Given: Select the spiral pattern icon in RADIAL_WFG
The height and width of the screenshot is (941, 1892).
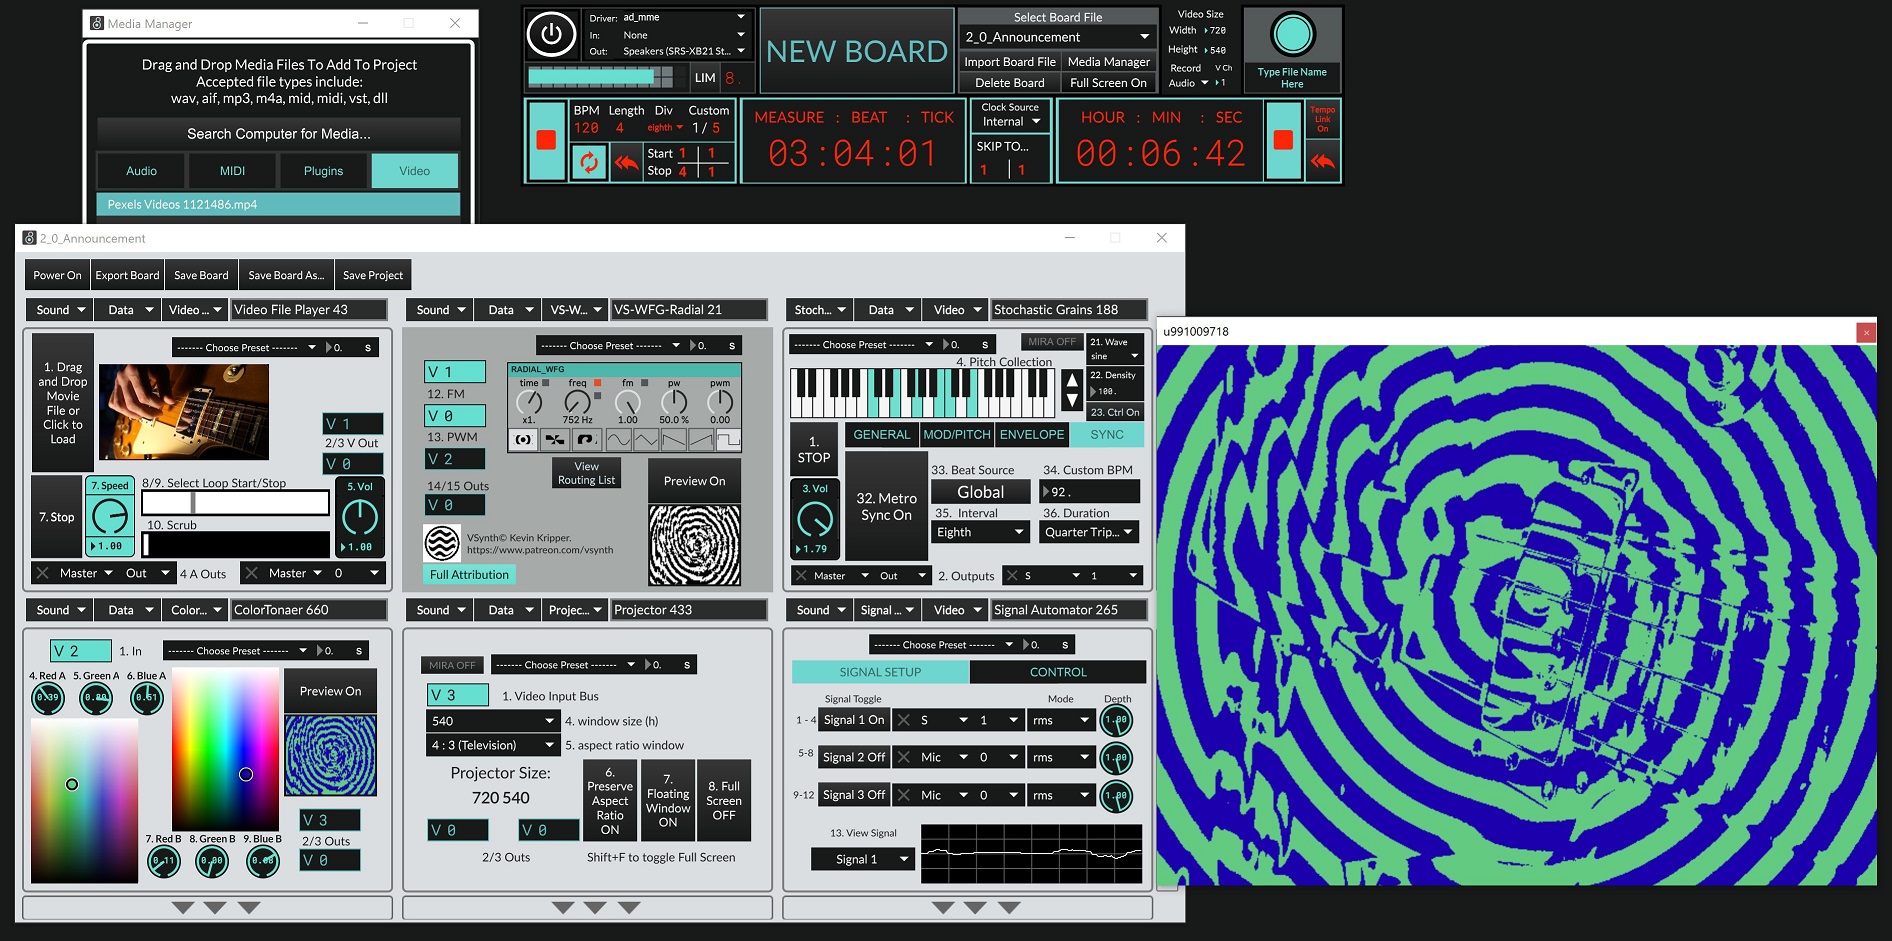Looking at the screenshot, I should tap(585, 439).
